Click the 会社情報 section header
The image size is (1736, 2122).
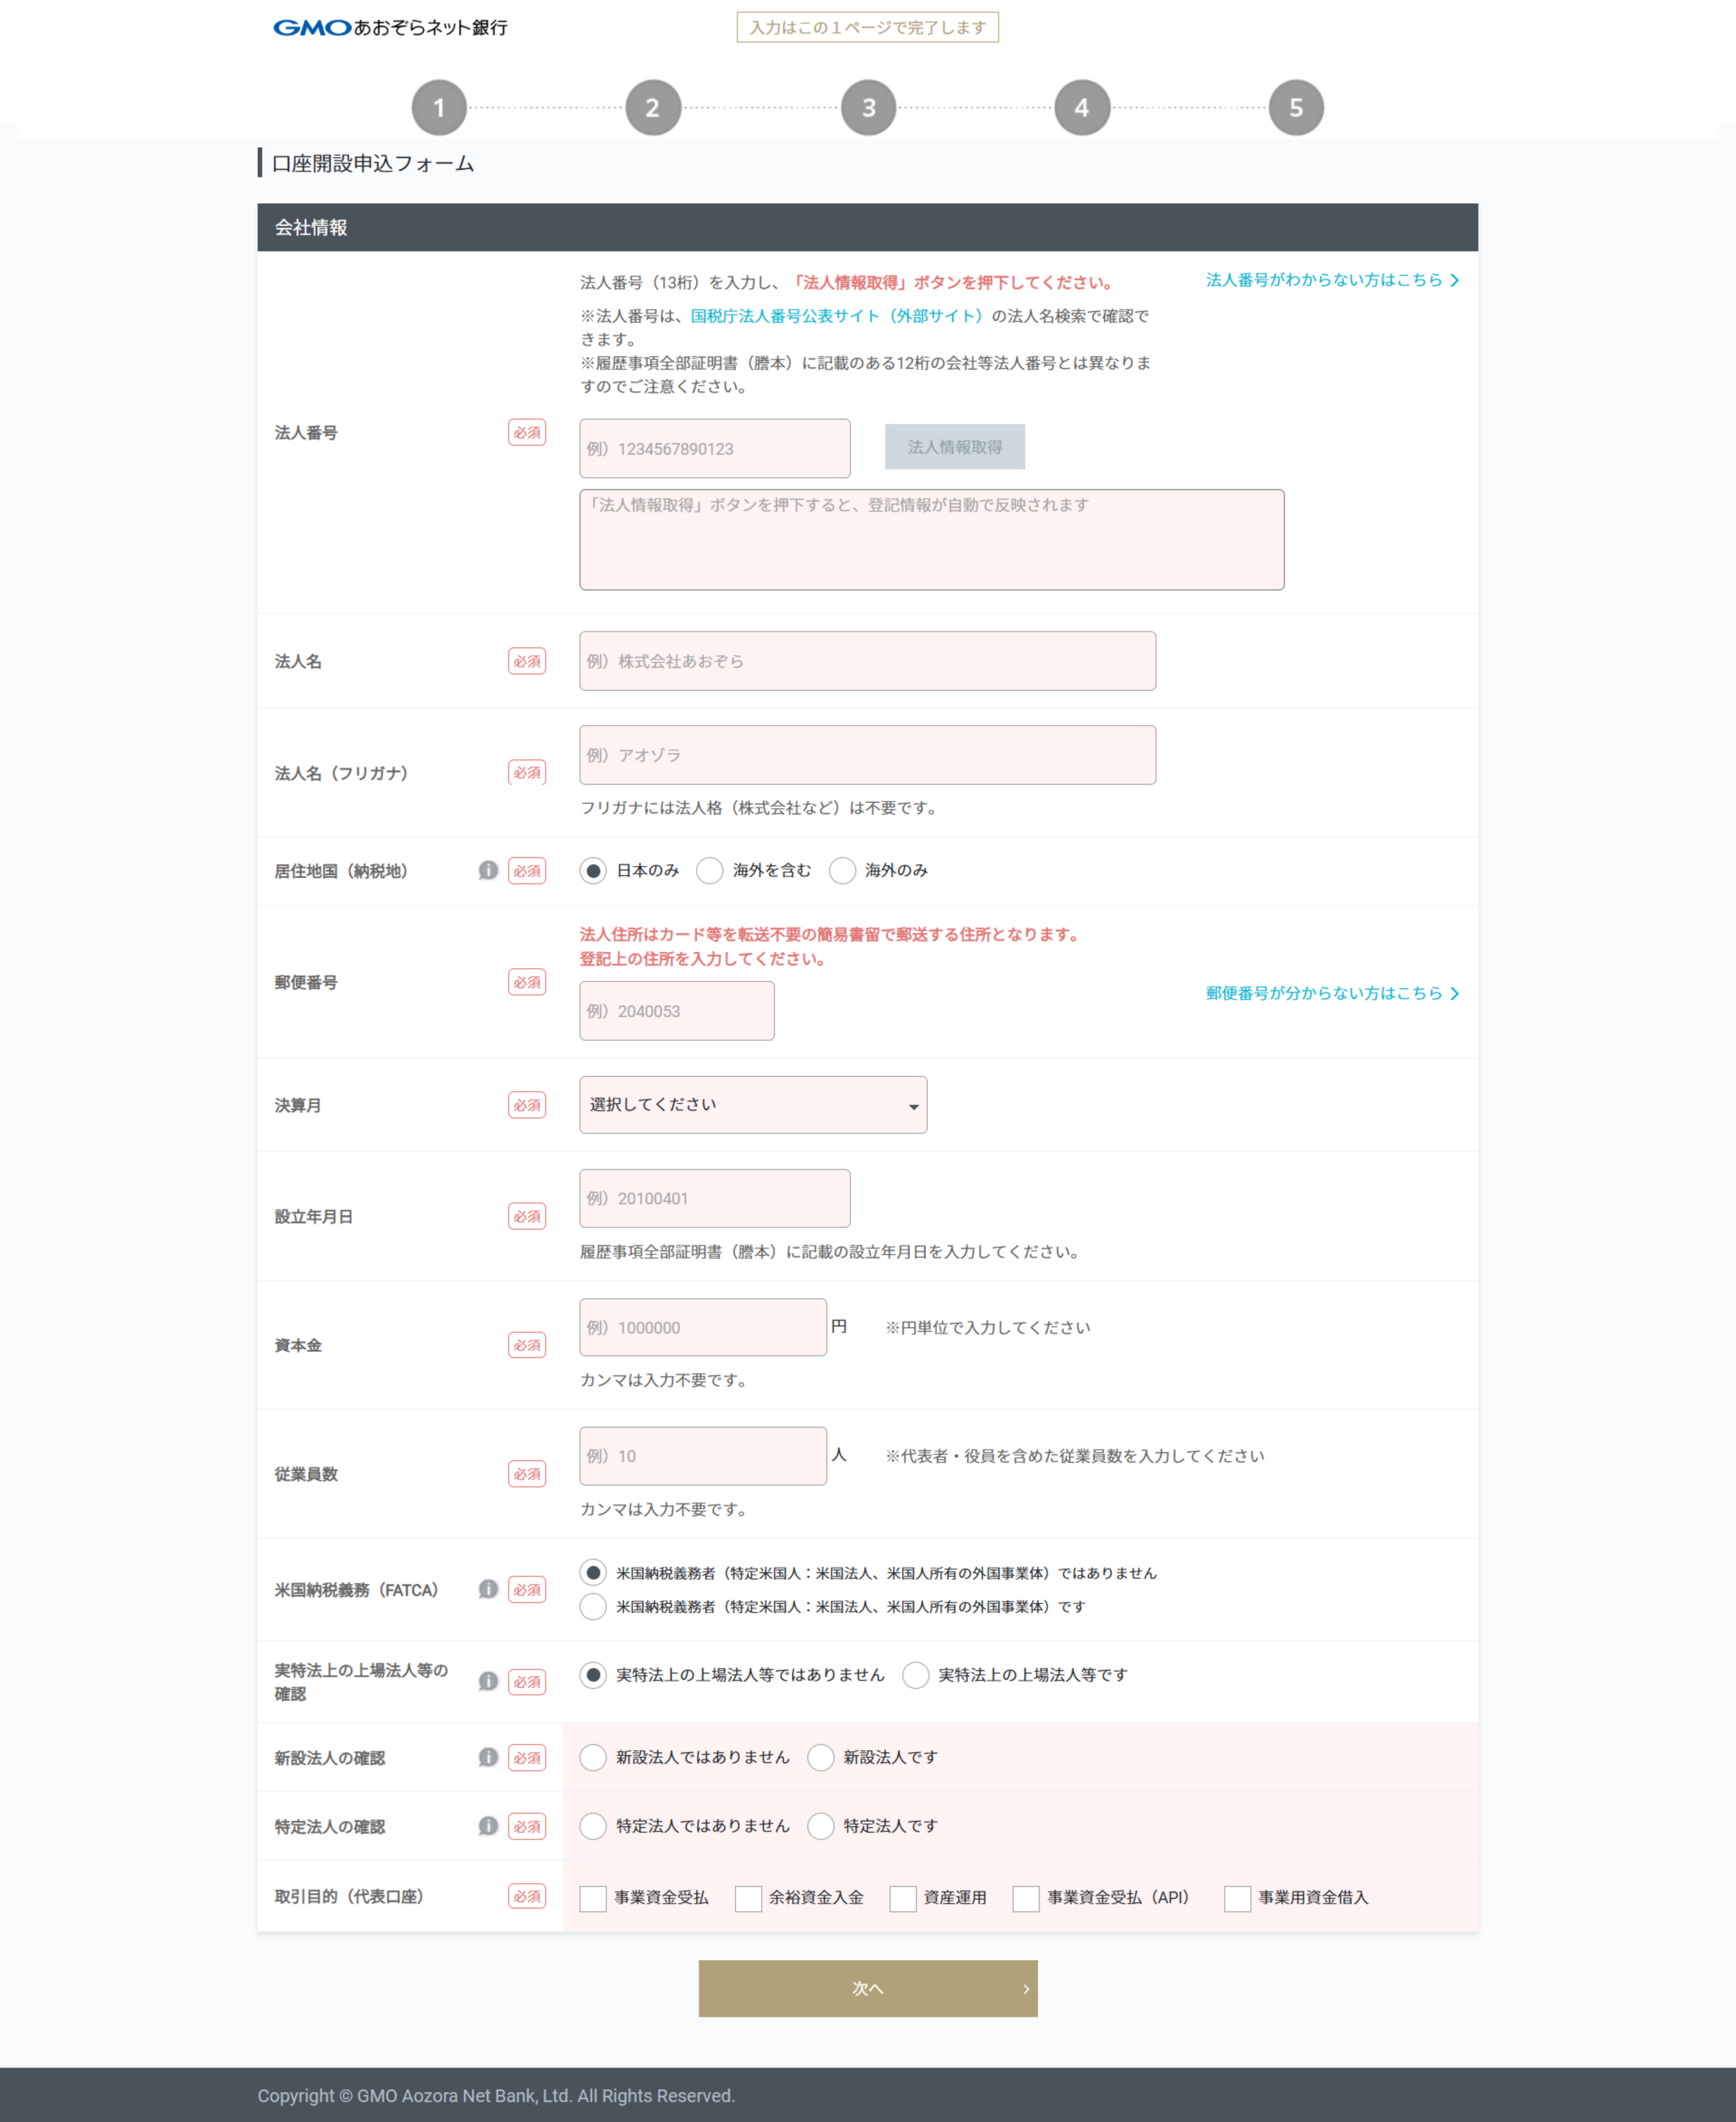[x=313, y=228]
